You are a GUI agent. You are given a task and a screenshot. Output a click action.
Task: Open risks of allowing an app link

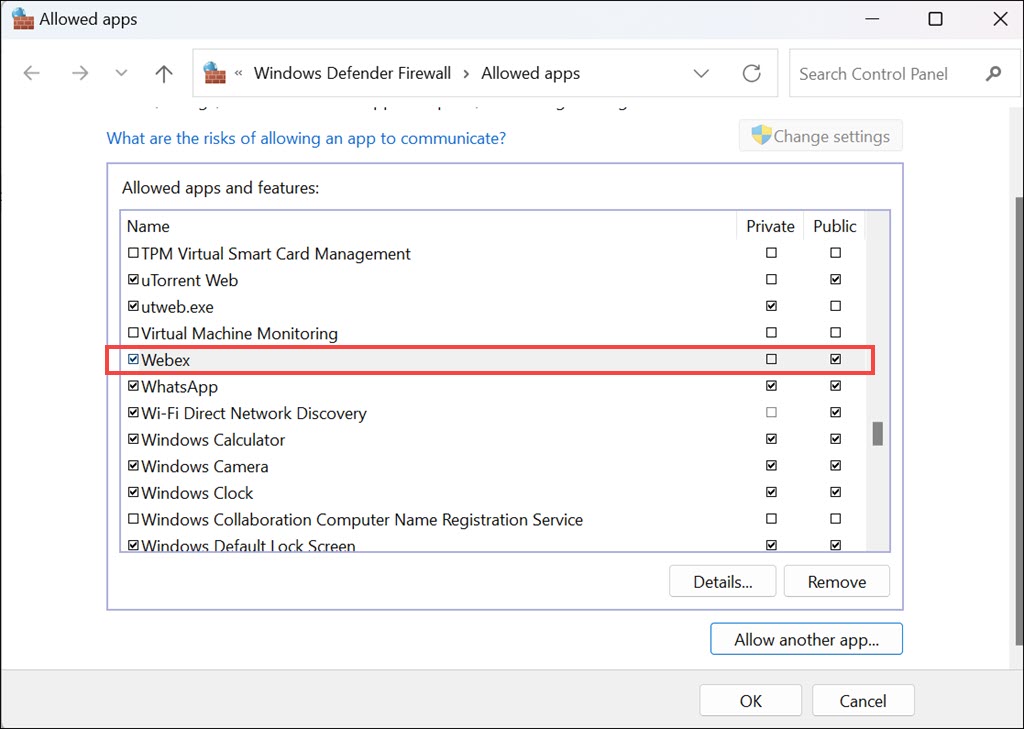[x=306, y=138]
